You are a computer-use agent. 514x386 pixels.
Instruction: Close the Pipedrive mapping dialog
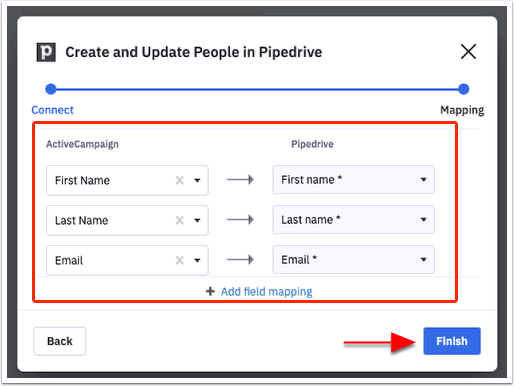(468, 52)
